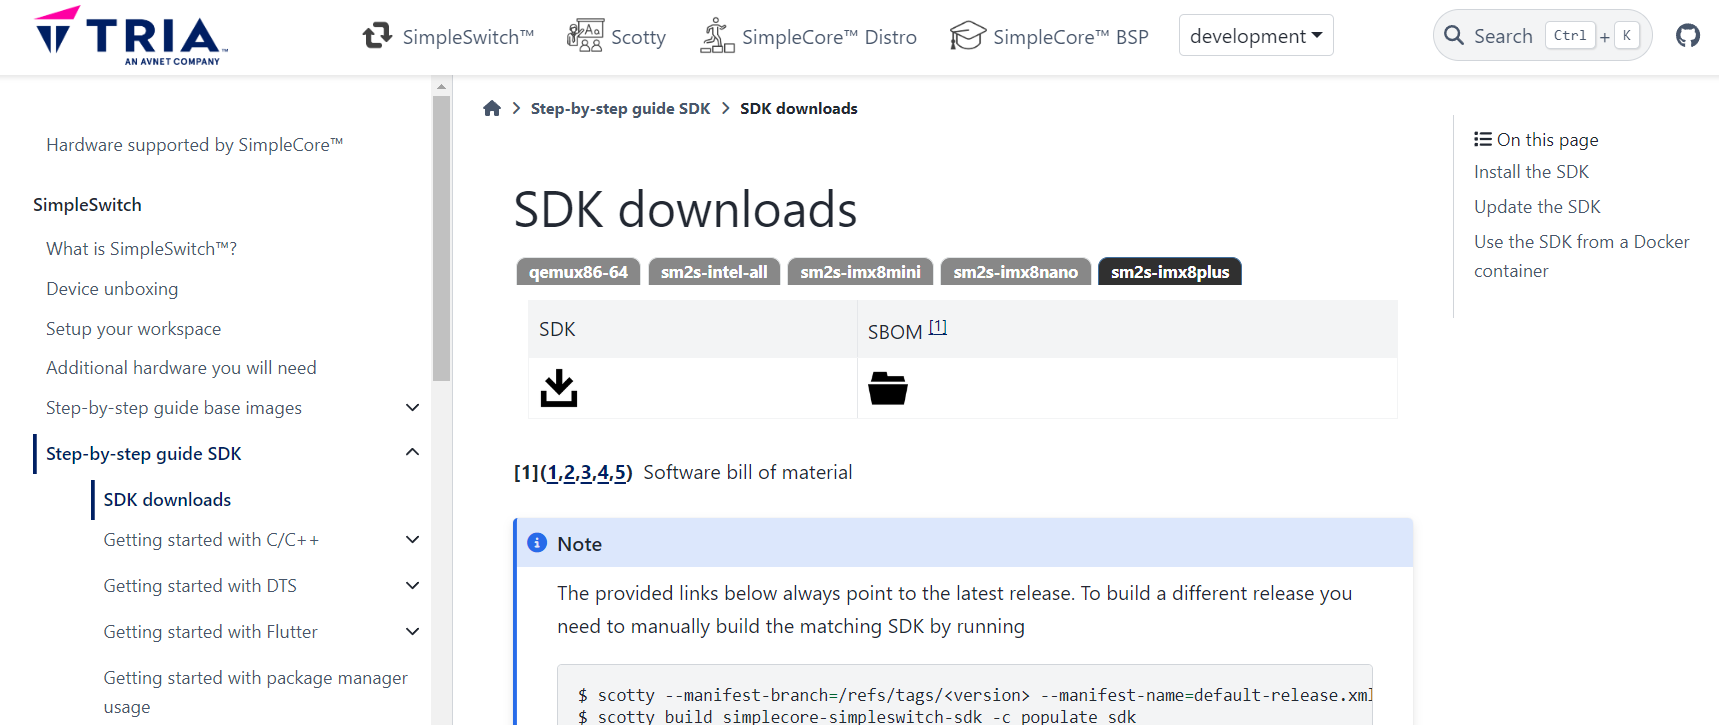The height and width of the screenshot is (725, 1719).
Task: Open the TRIA logo home link
Action: pyautogui.click(x=131, y=36)
